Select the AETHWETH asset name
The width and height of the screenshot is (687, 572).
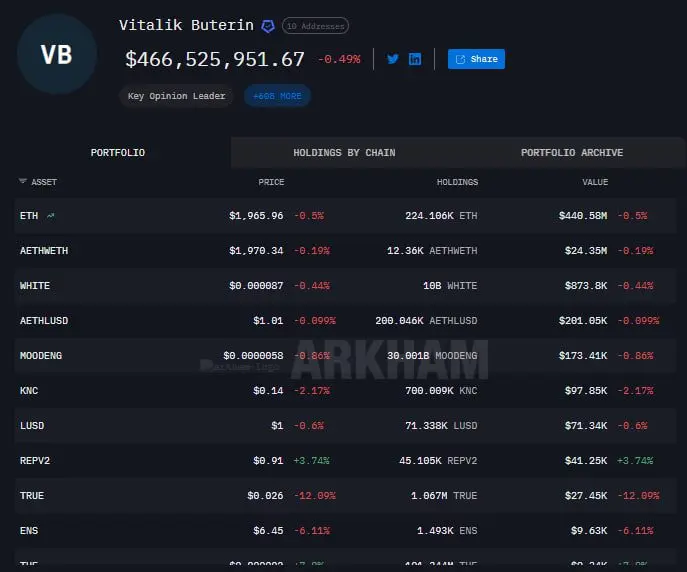point(44,251)
